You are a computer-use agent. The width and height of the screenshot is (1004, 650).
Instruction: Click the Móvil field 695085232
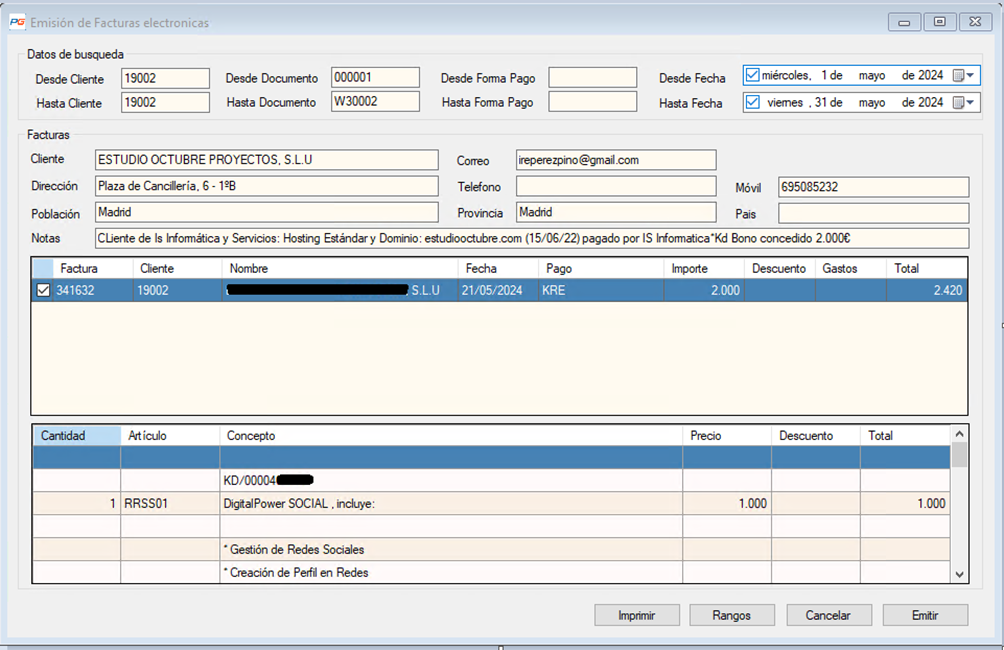click(x=873, y=187)
